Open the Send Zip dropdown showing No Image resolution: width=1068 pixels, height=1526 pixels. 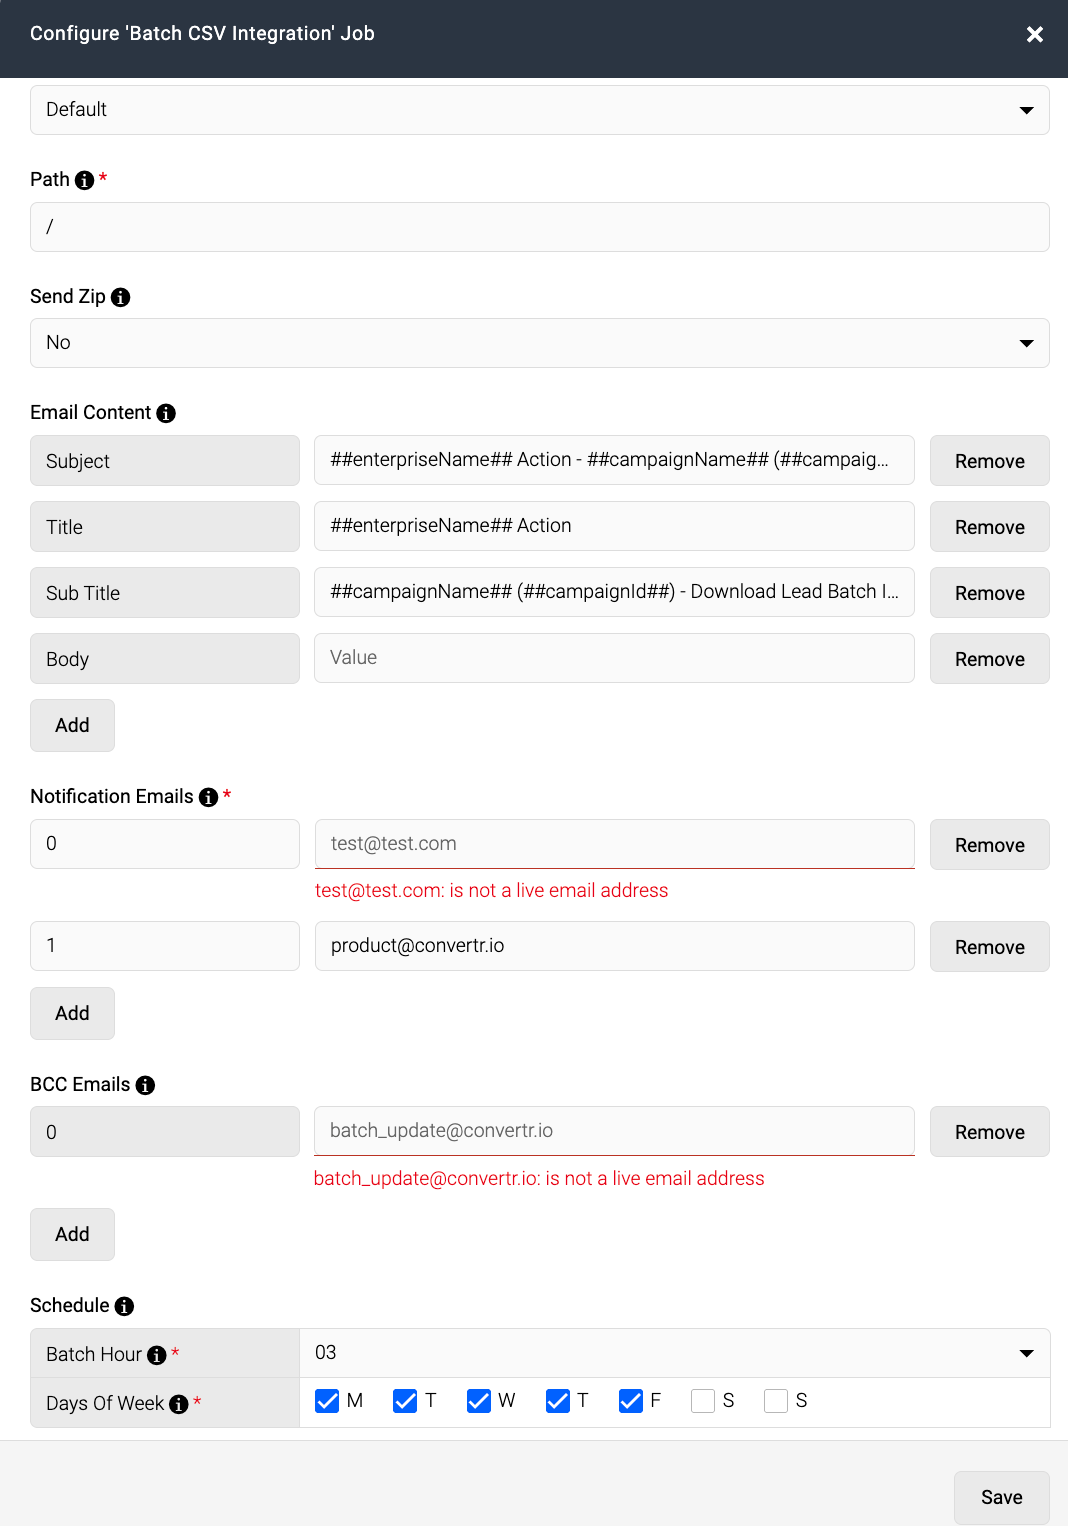pos(540,343)
